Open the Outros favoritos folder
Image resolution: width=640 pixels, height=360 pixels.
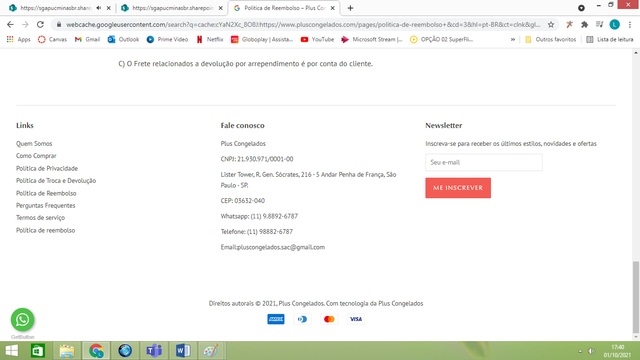tap(551, 40)
